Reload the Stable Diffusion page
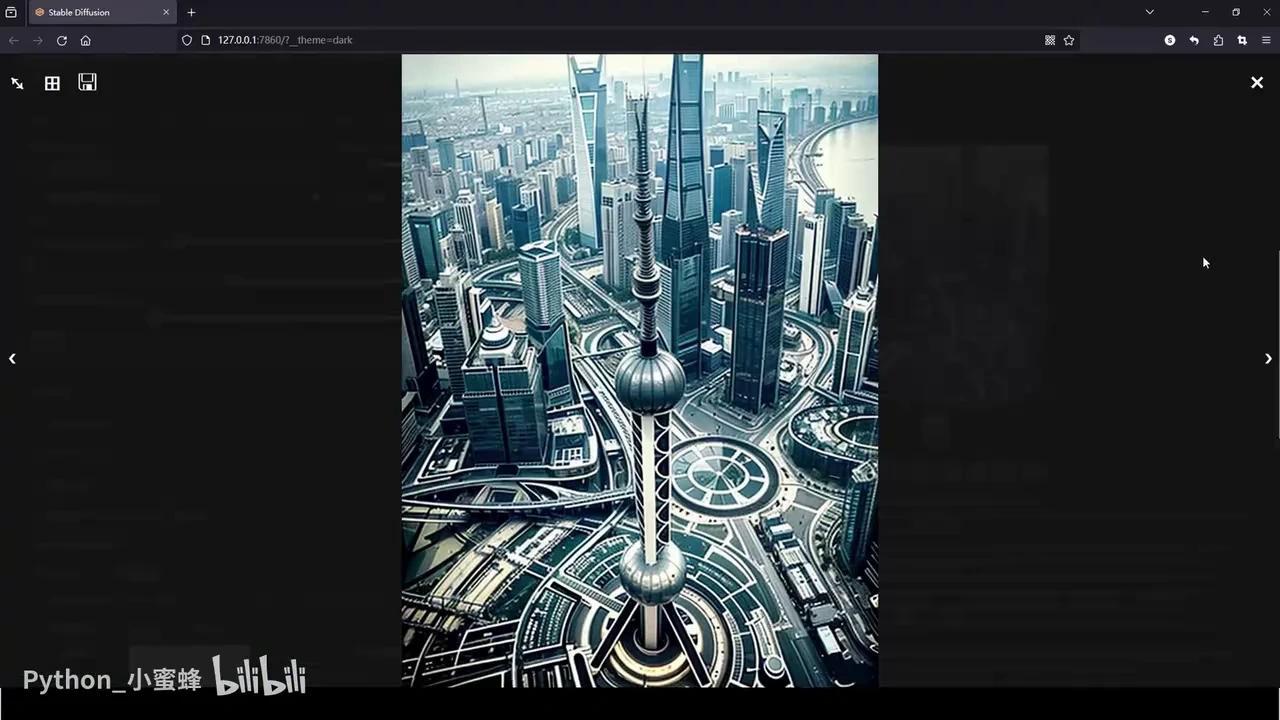This screenshot has width=1280, height=720. pyautogui.click(x=62, y=40)
